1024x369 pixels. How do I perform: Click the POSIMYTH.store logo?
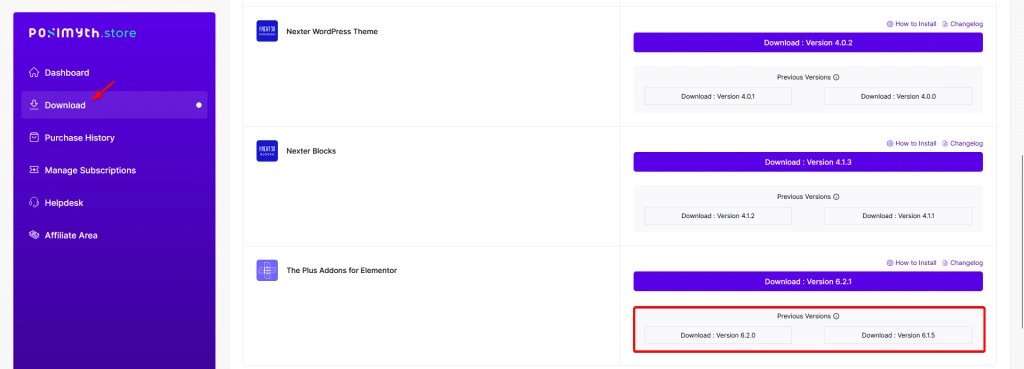82,33
